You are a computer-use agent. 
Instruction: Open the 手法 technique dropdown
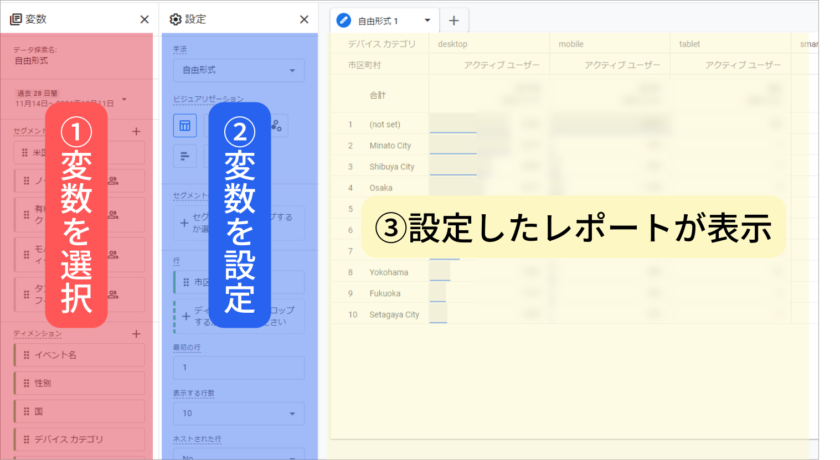coord(238,70)
